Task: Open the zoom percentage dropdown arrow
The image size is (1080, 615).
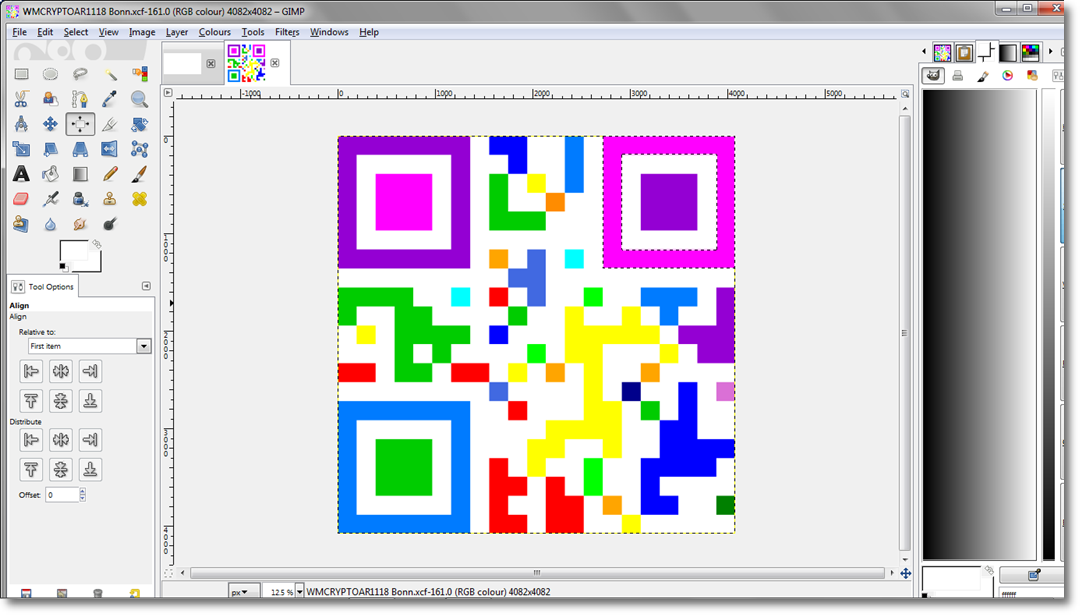Action: click(300, 592)
